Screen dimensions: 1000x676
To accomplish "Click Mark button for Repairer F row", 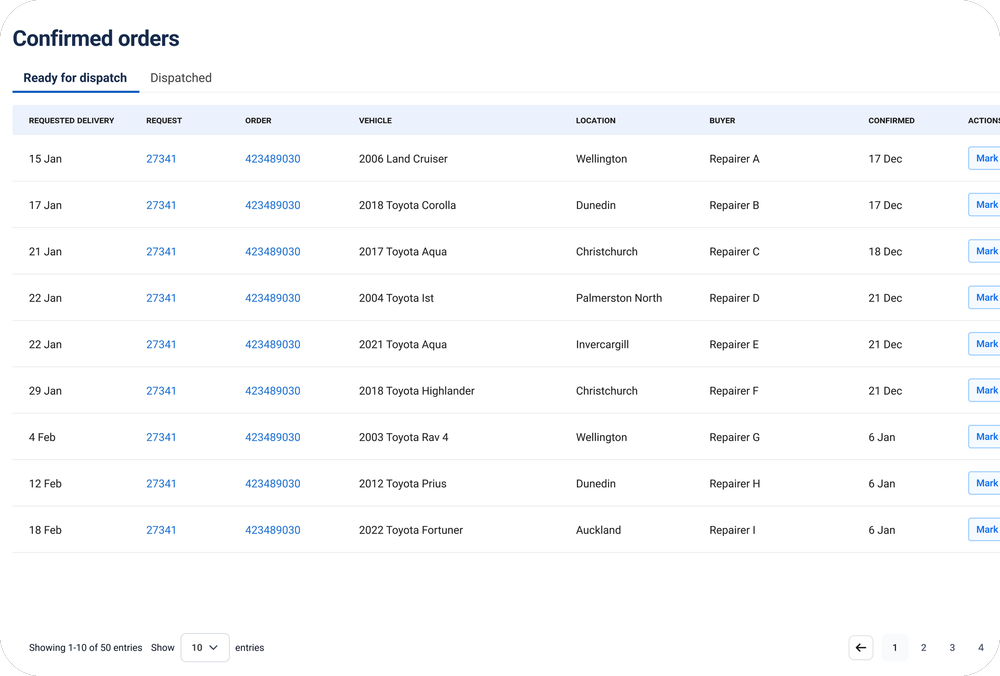I will [x=984, y=390].
